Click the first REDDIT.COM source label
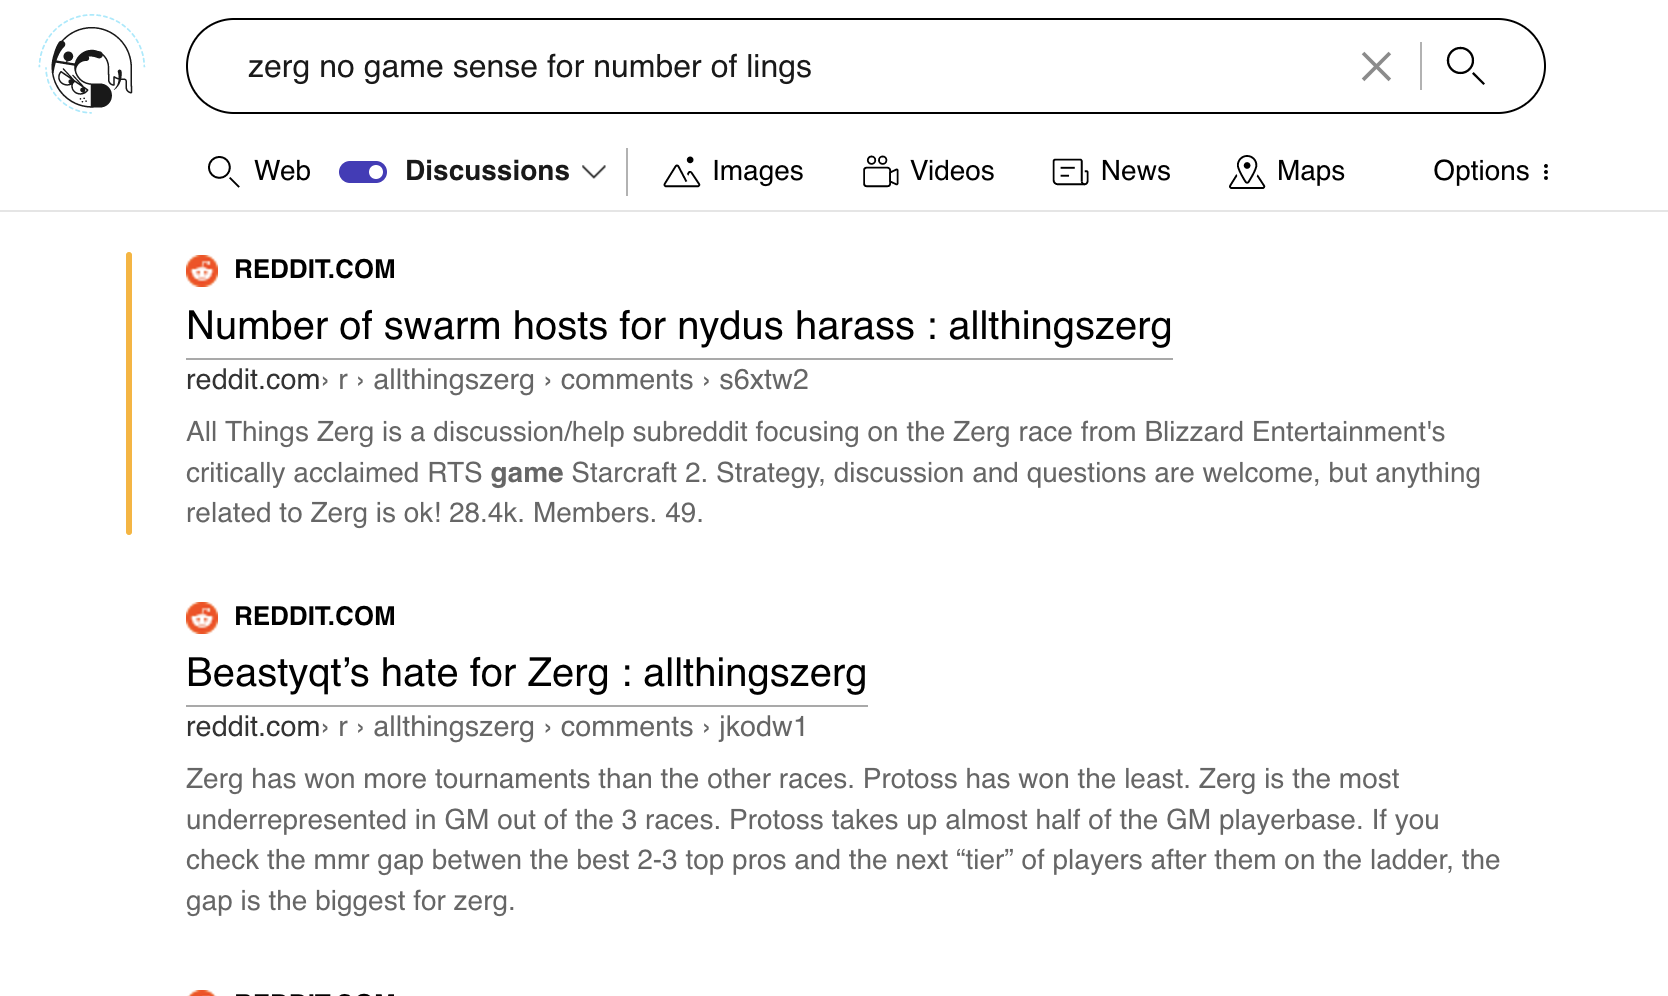 [314, 270]
